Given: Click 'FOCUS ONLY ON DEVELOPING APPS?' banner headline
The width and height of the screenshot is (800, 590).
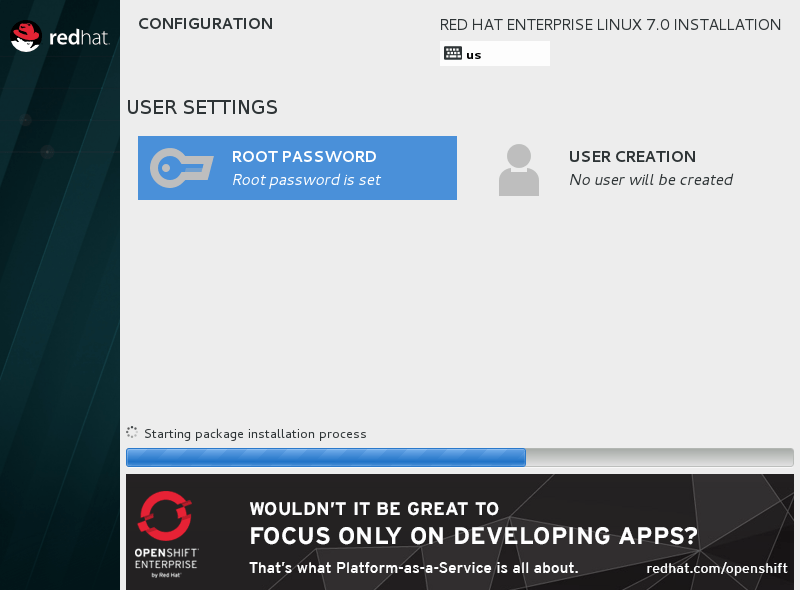Looking at the screenshot, I should coord(473,535).
